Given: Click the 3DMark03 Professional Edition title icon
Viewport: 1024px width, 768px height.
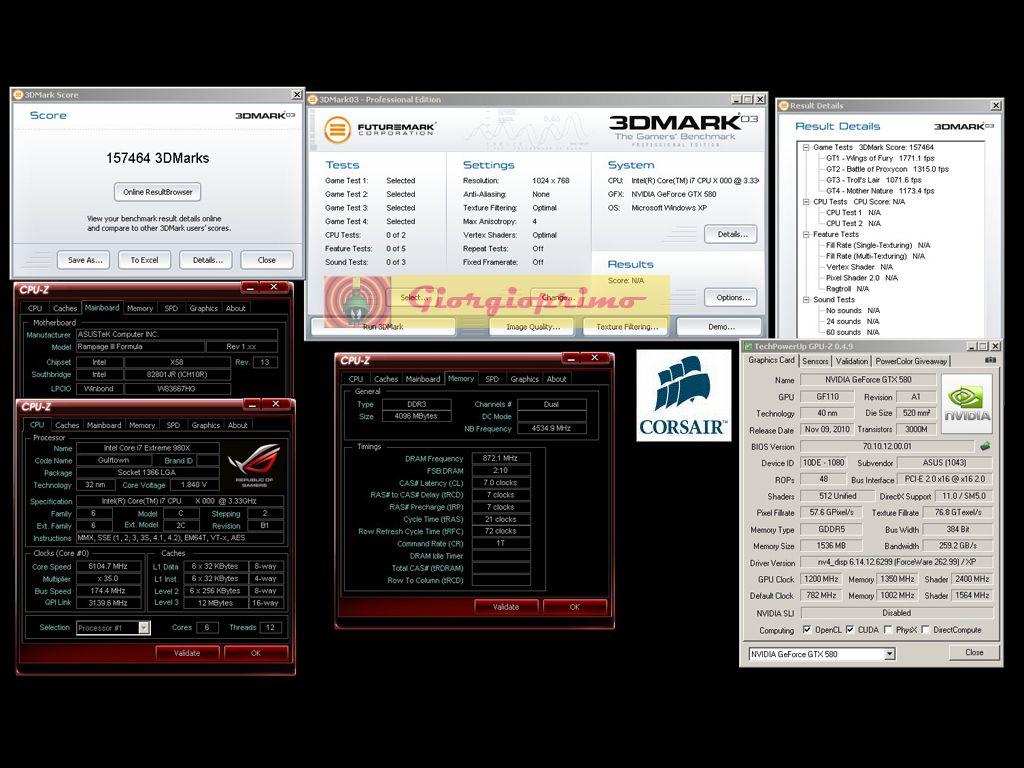Looking at the screenshot, I should coord(313,99).
